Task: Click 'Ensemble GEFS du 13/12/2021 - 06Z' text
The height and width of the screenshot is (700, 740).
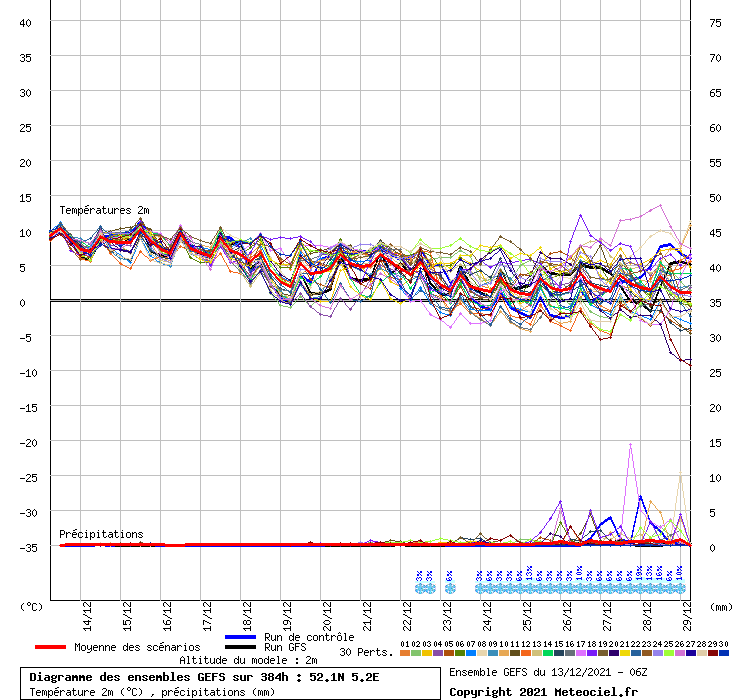Action: pyautogui.click(x=548, y=672)
